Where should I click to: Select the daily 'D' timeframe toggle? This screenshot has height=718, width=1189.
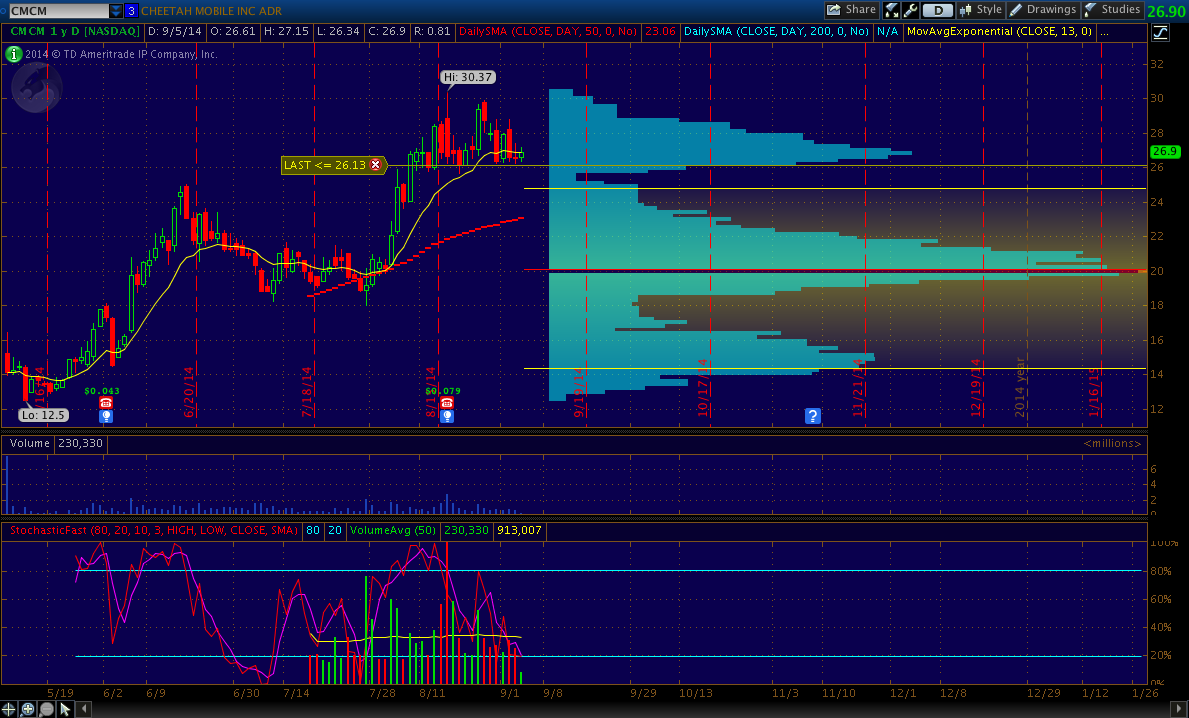click(x=937, y=10)
